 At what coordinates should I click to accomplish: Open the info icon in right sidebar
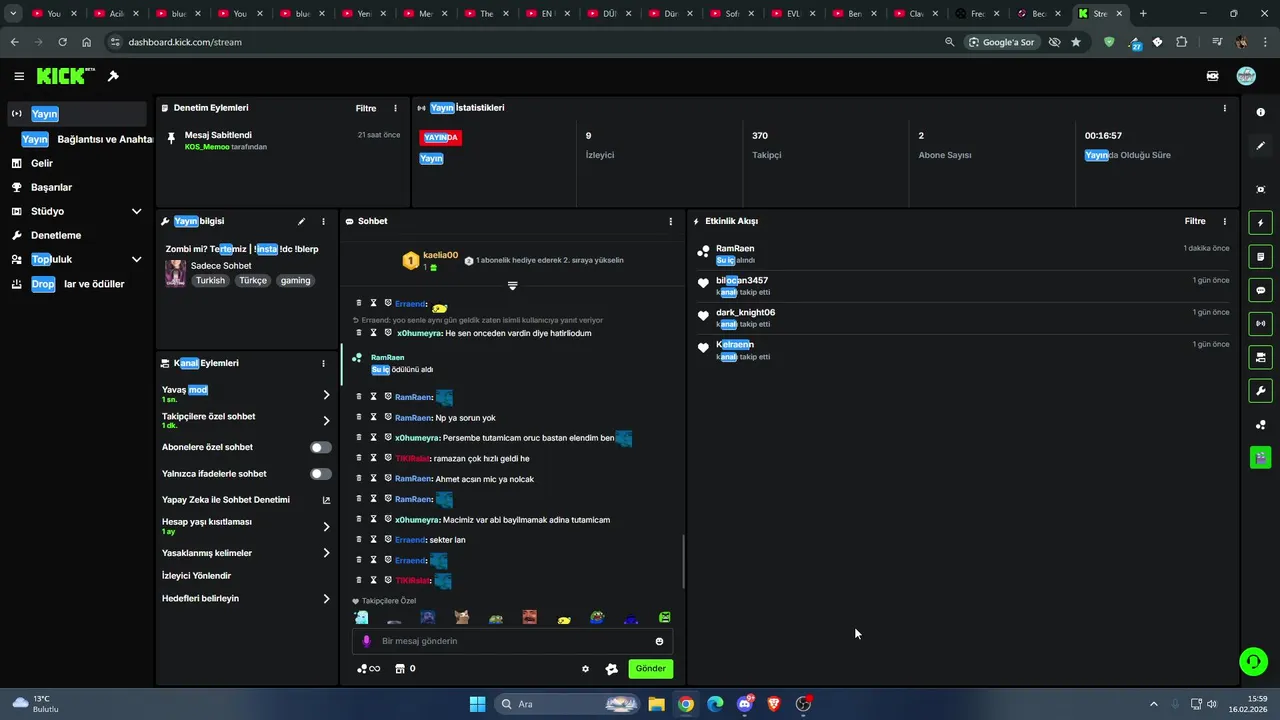click(x=1260, y=112)
